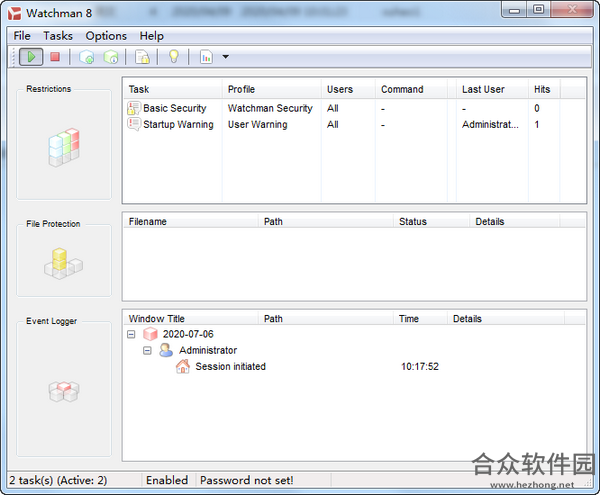Click the 10:17:52 time value
The image size is (600, 495).
[x=420, y=366]
